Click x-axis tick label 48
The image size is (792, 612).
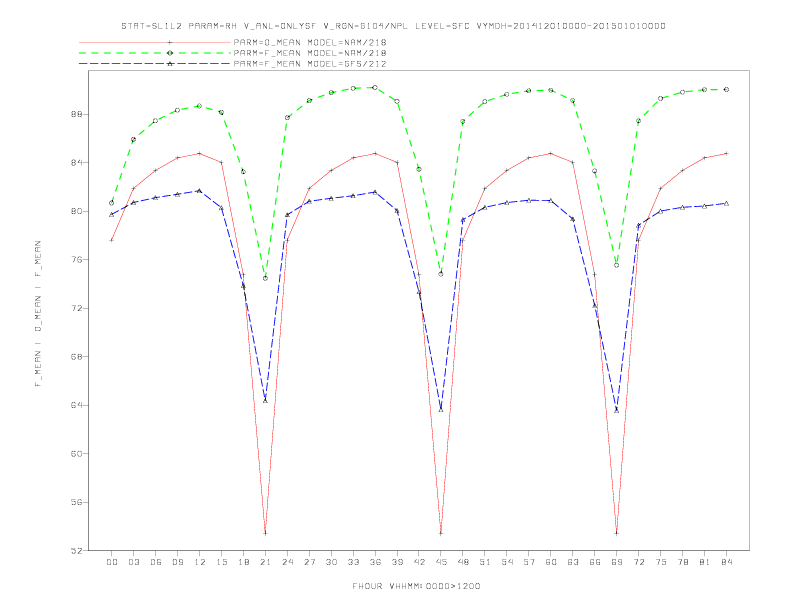463,562
